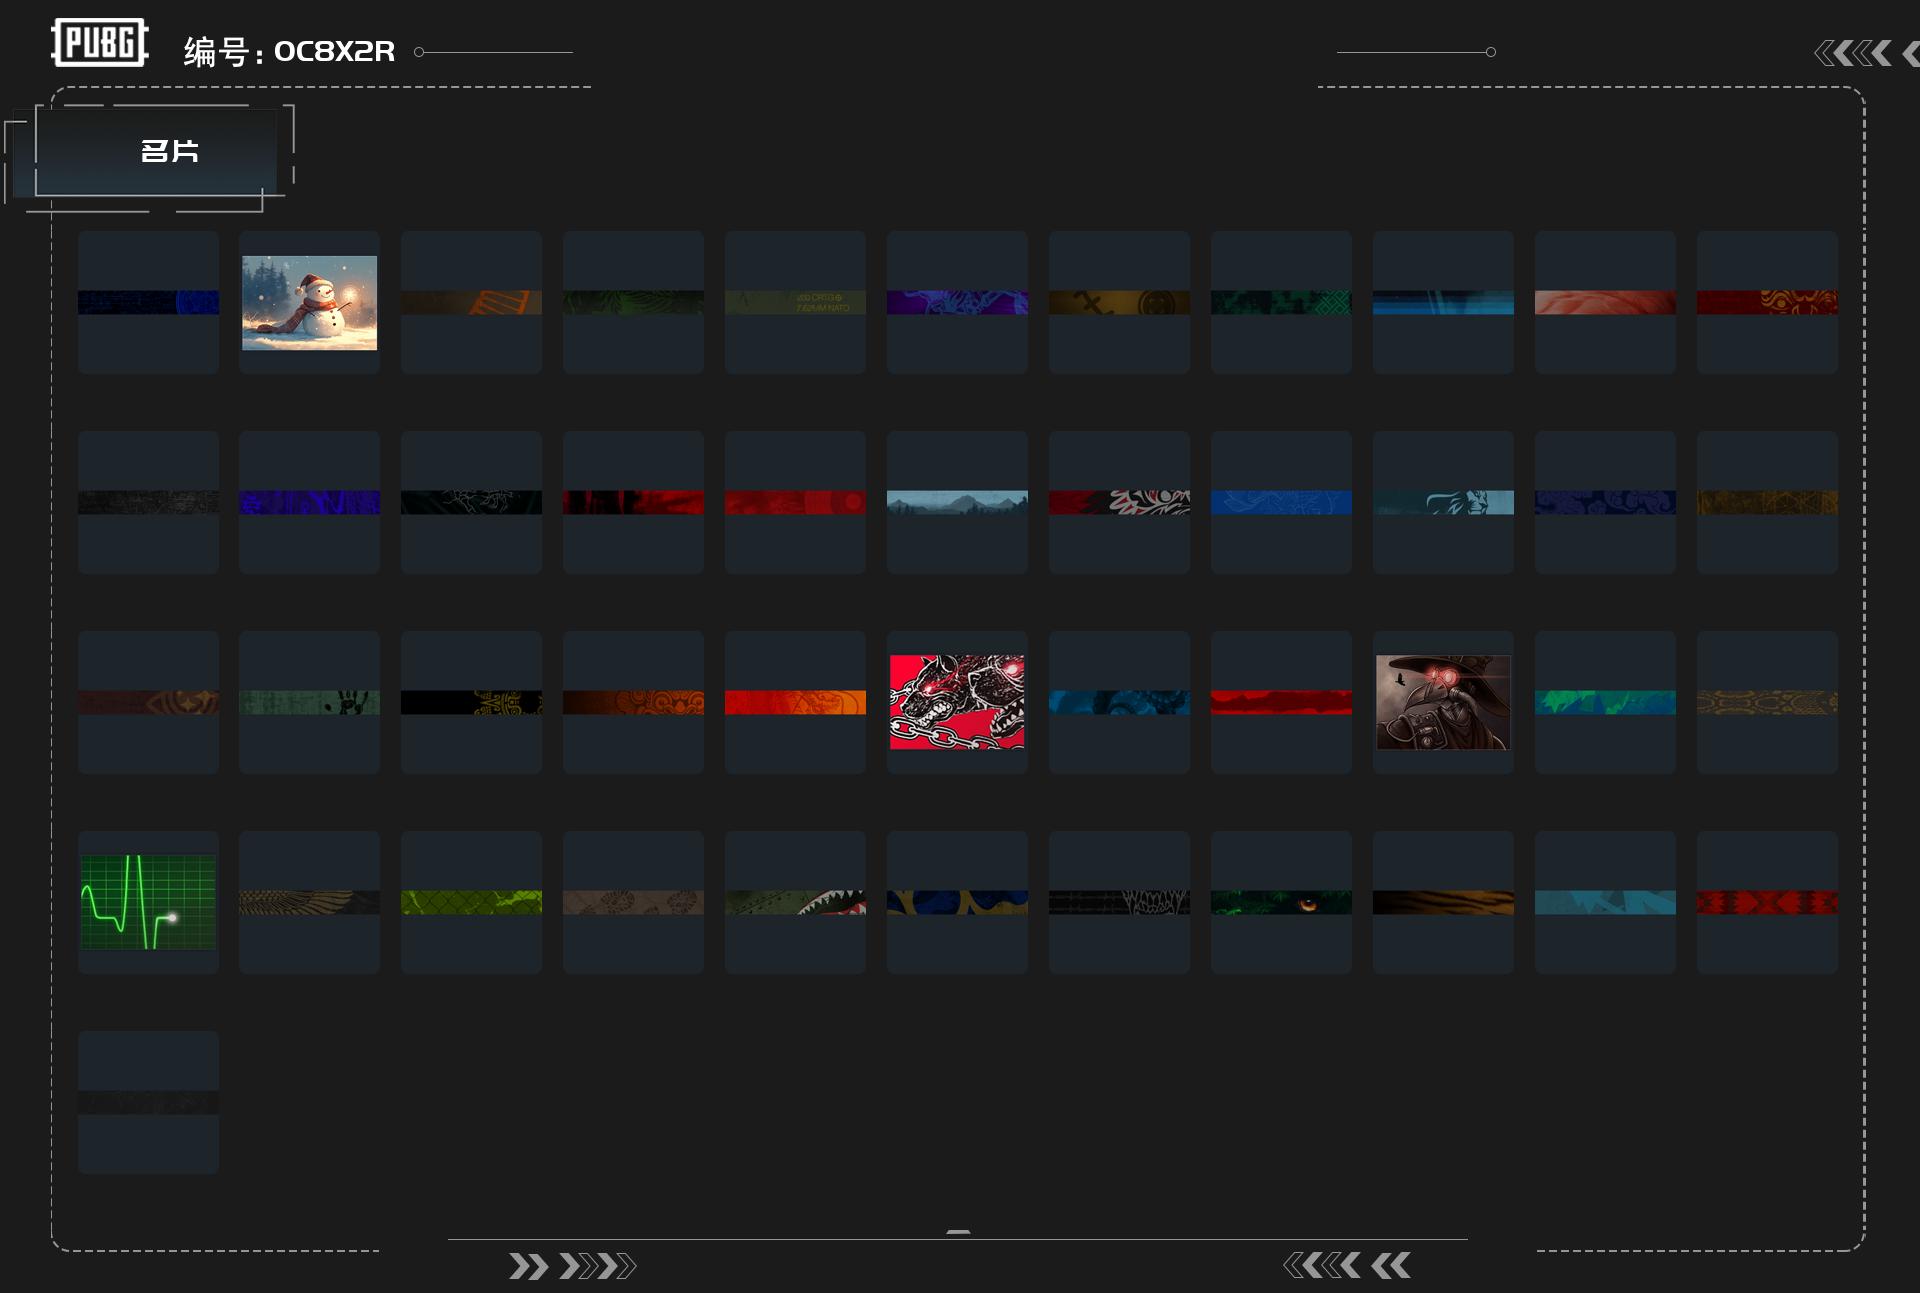Choose the solid violet purple nameplate
This screenshot has height=1293, width=1920.
tap(309, 502)
